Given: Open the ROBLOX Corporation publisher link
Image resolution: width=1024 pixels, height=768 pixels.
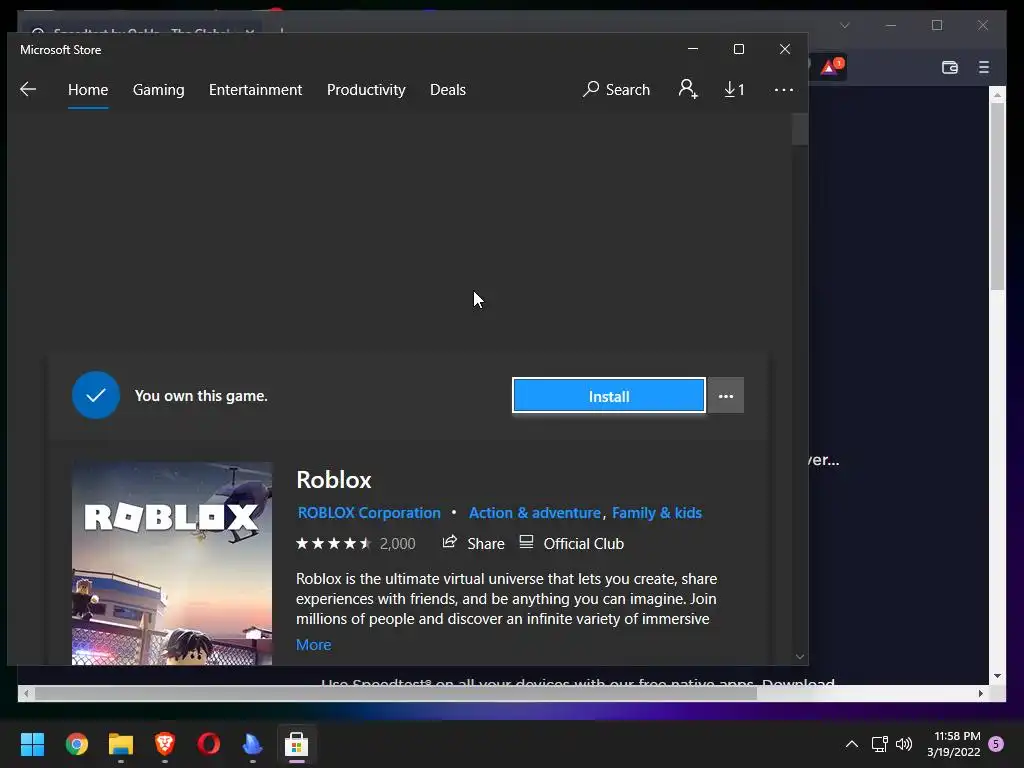Looking at the screenshot, I should (369, 513).
